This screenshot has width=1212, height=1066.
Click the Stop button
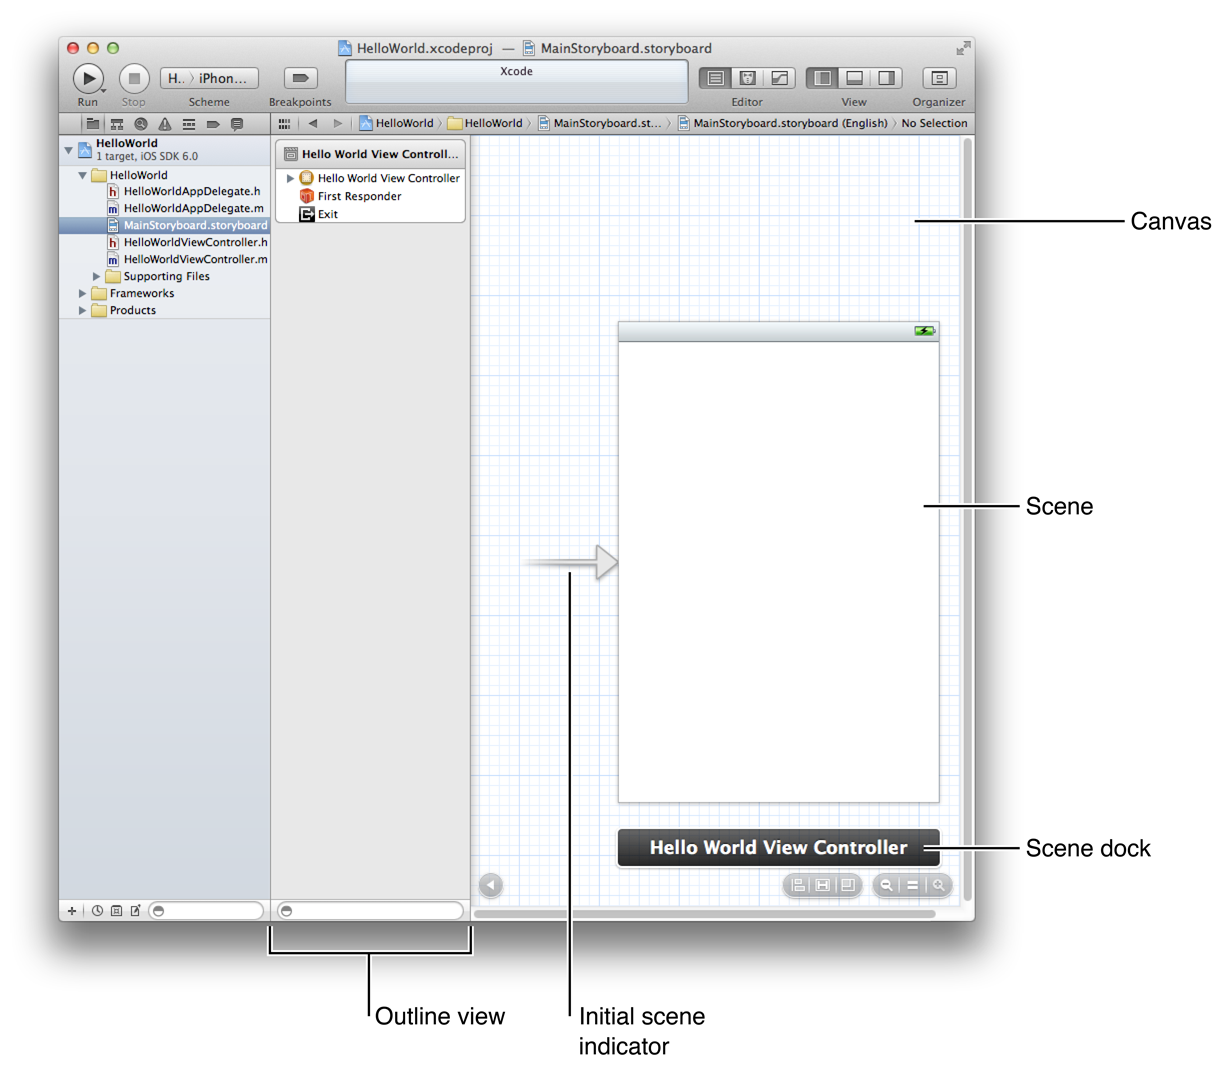click(133, 77)
